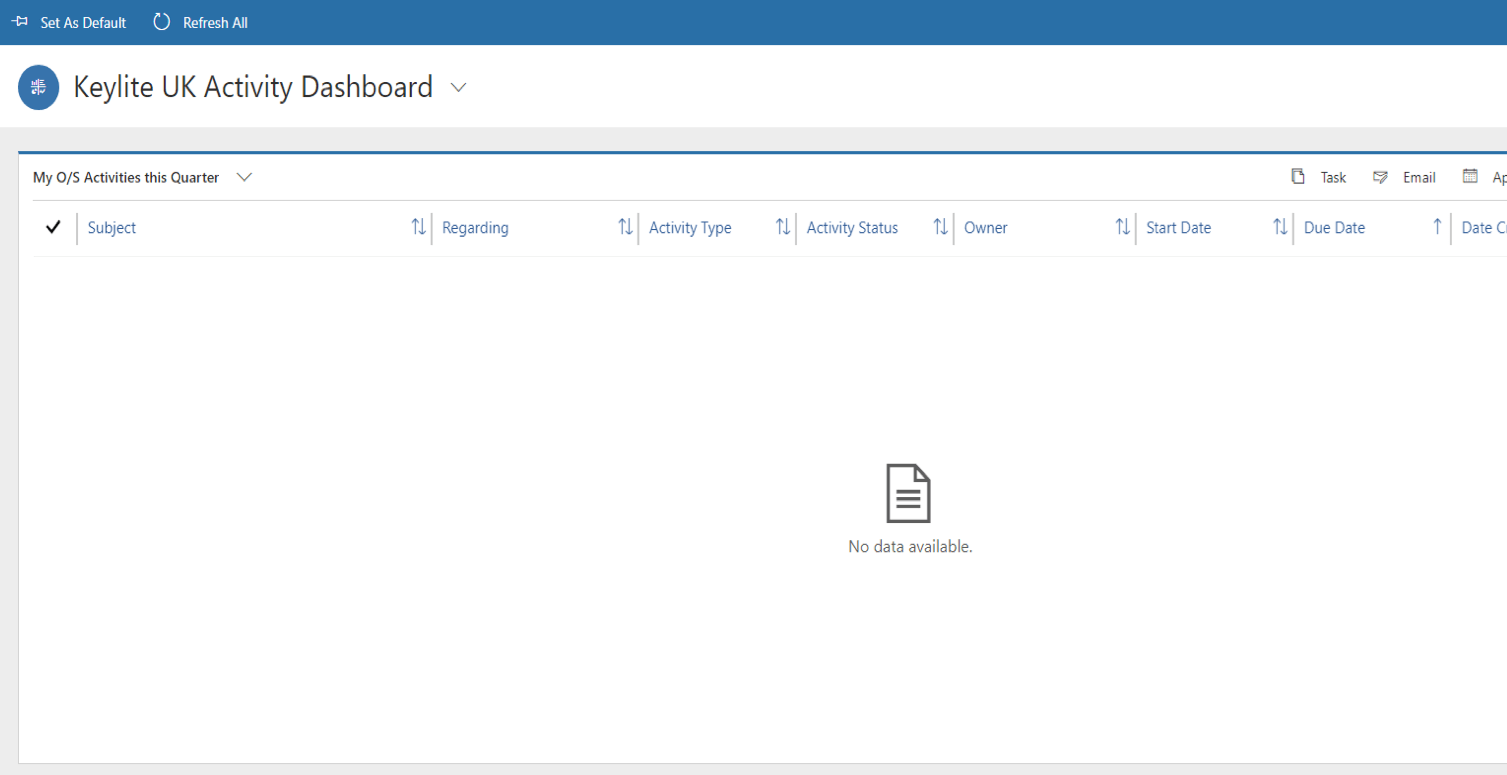
Task: Click the Appointment calendar icon
Action: pyautogui.click(x=1470, y=176)
